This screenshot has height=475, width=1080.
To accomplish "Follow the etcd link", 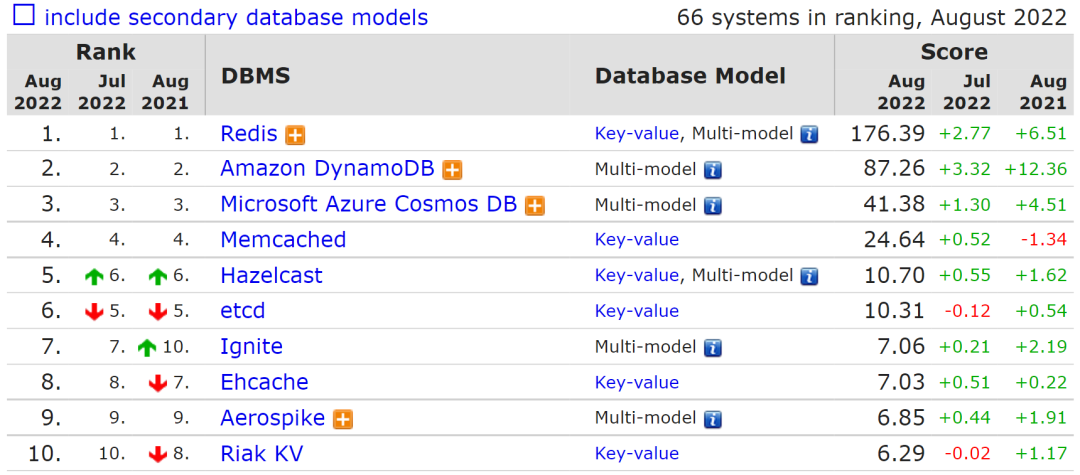I will point(243,311).
